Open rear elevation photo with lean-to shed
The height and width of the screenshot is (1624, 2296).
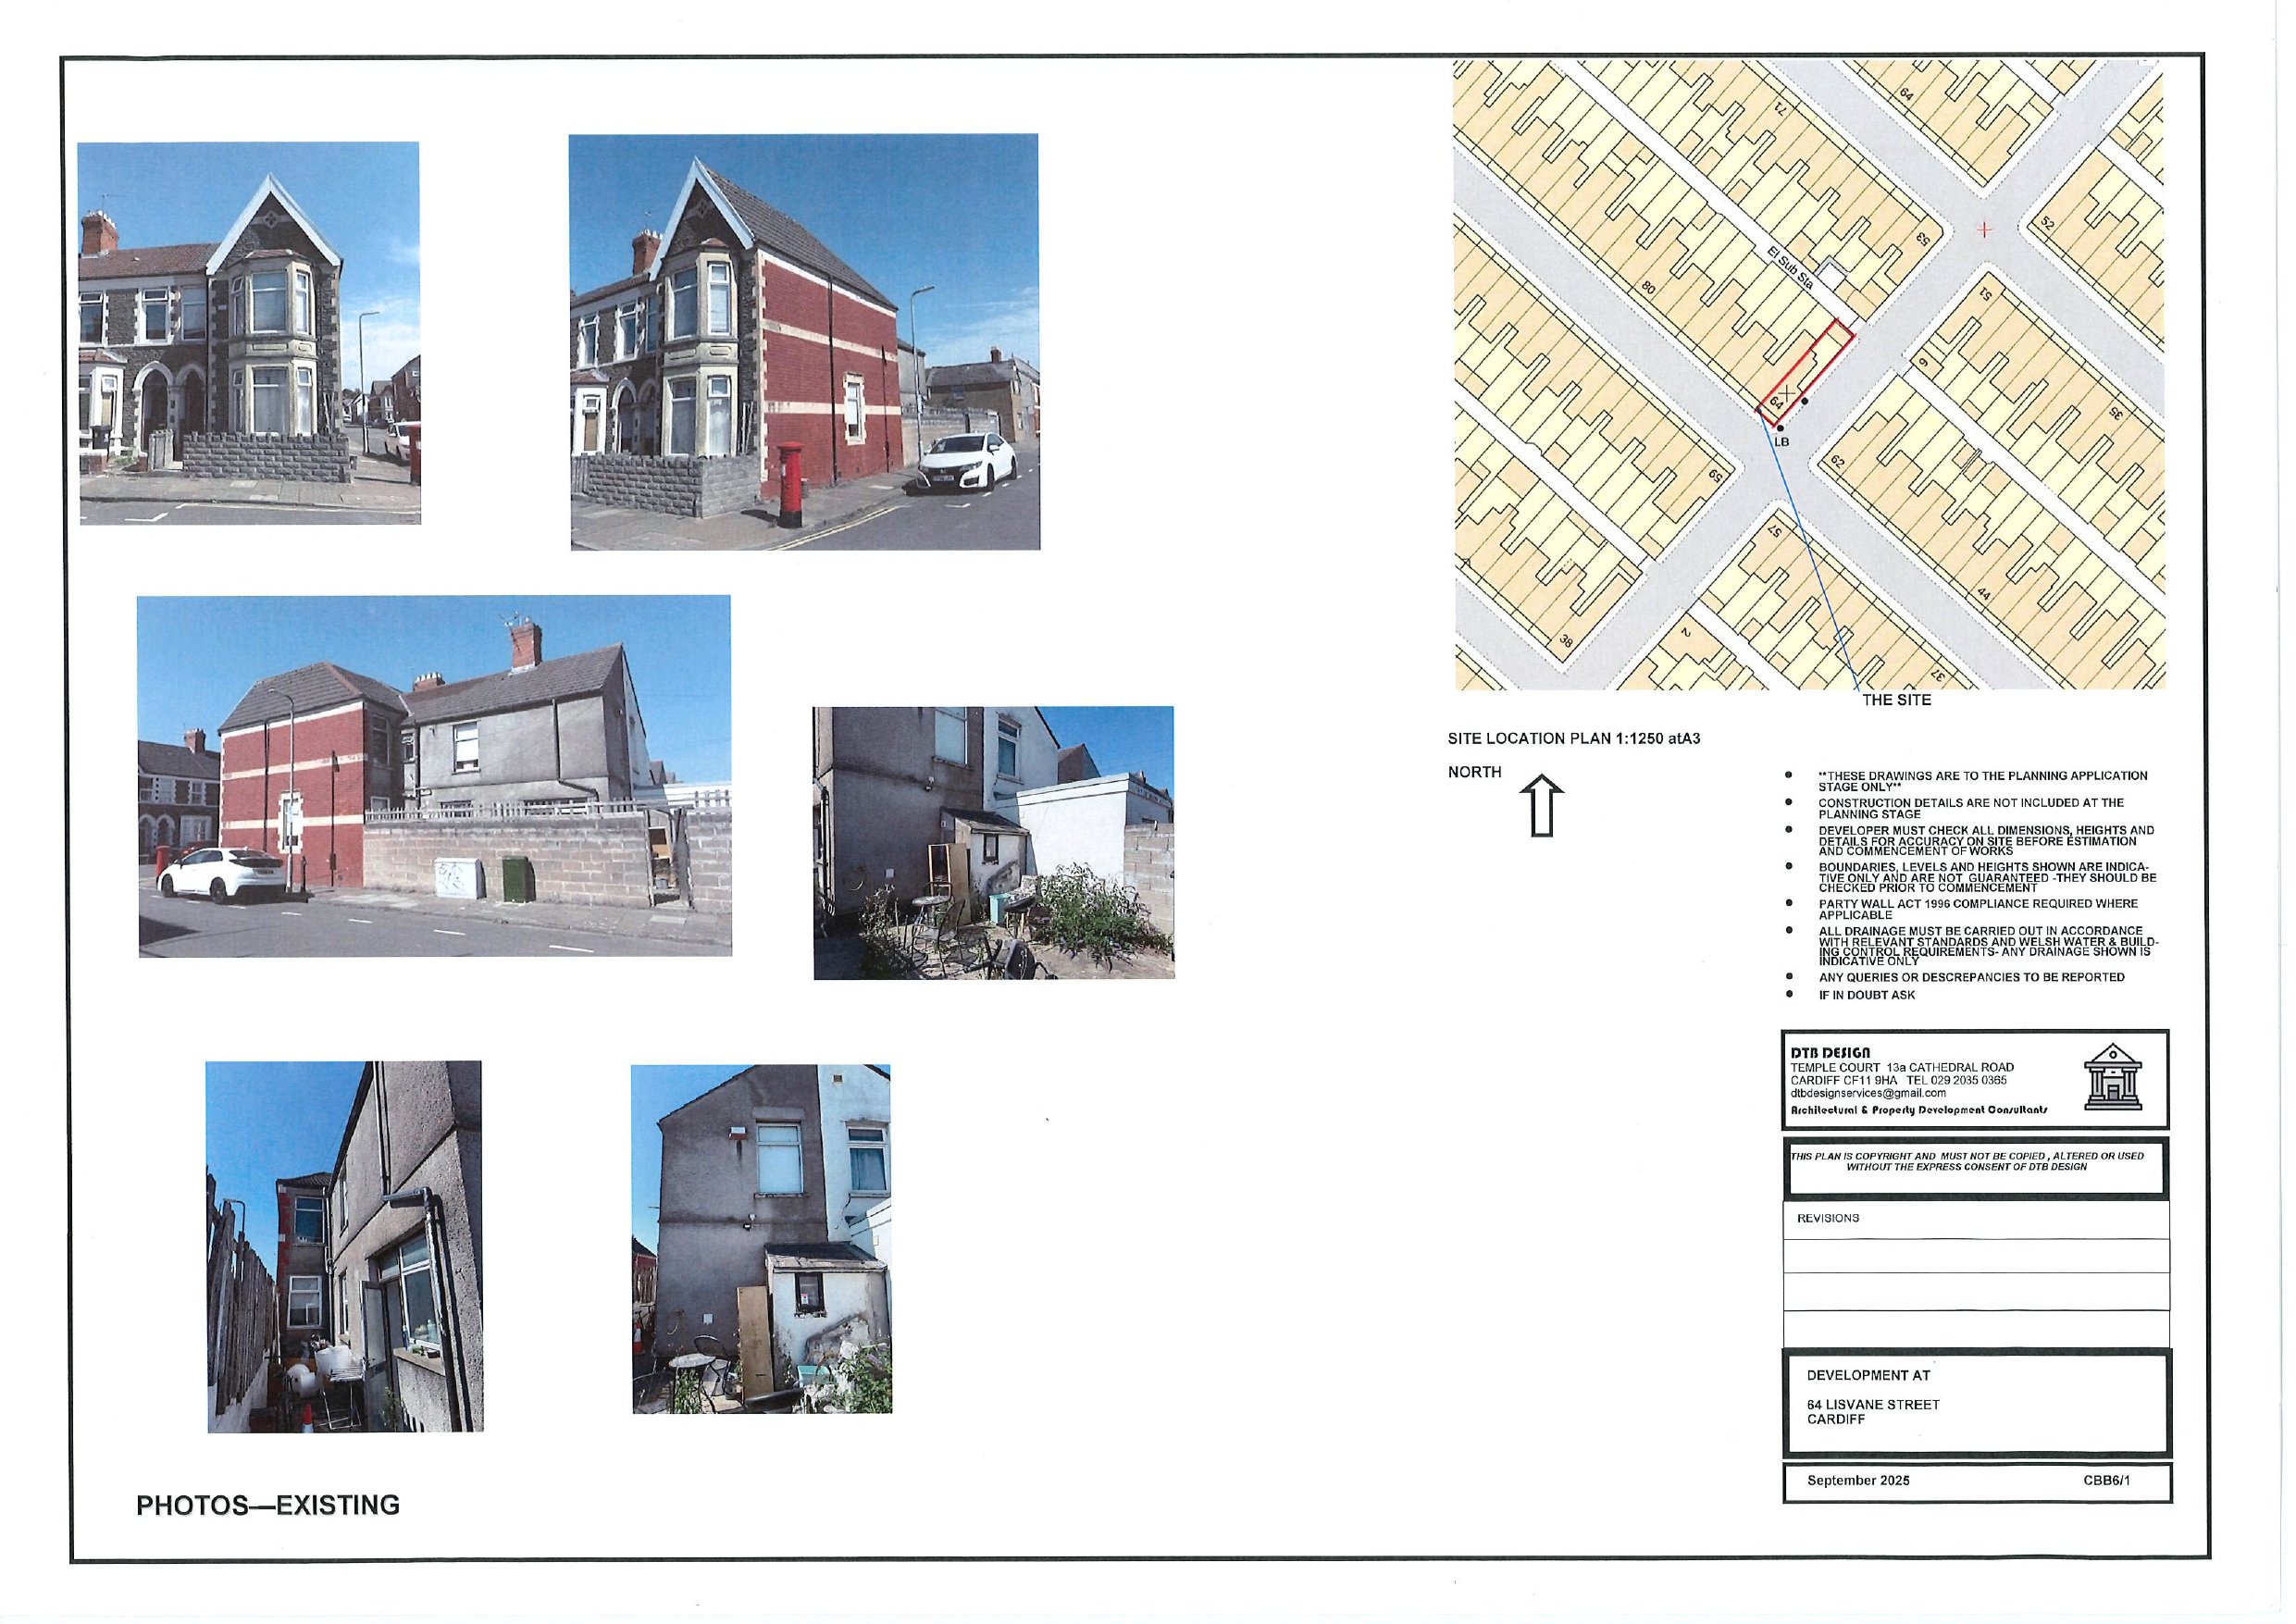pos(761,1239)
